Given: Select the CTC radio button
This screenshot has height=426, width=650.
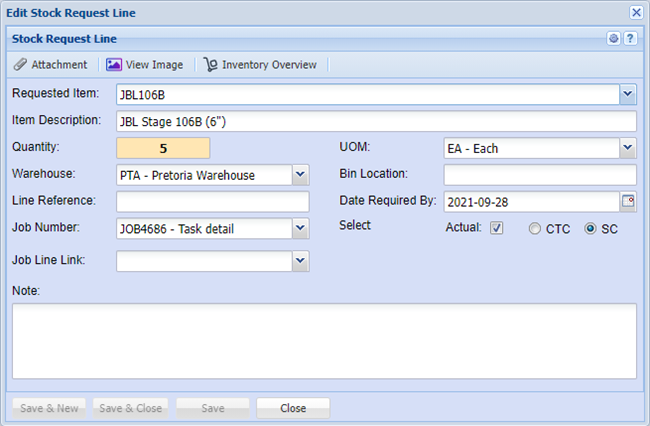Looking at the screenshot, I should point(536,228).
